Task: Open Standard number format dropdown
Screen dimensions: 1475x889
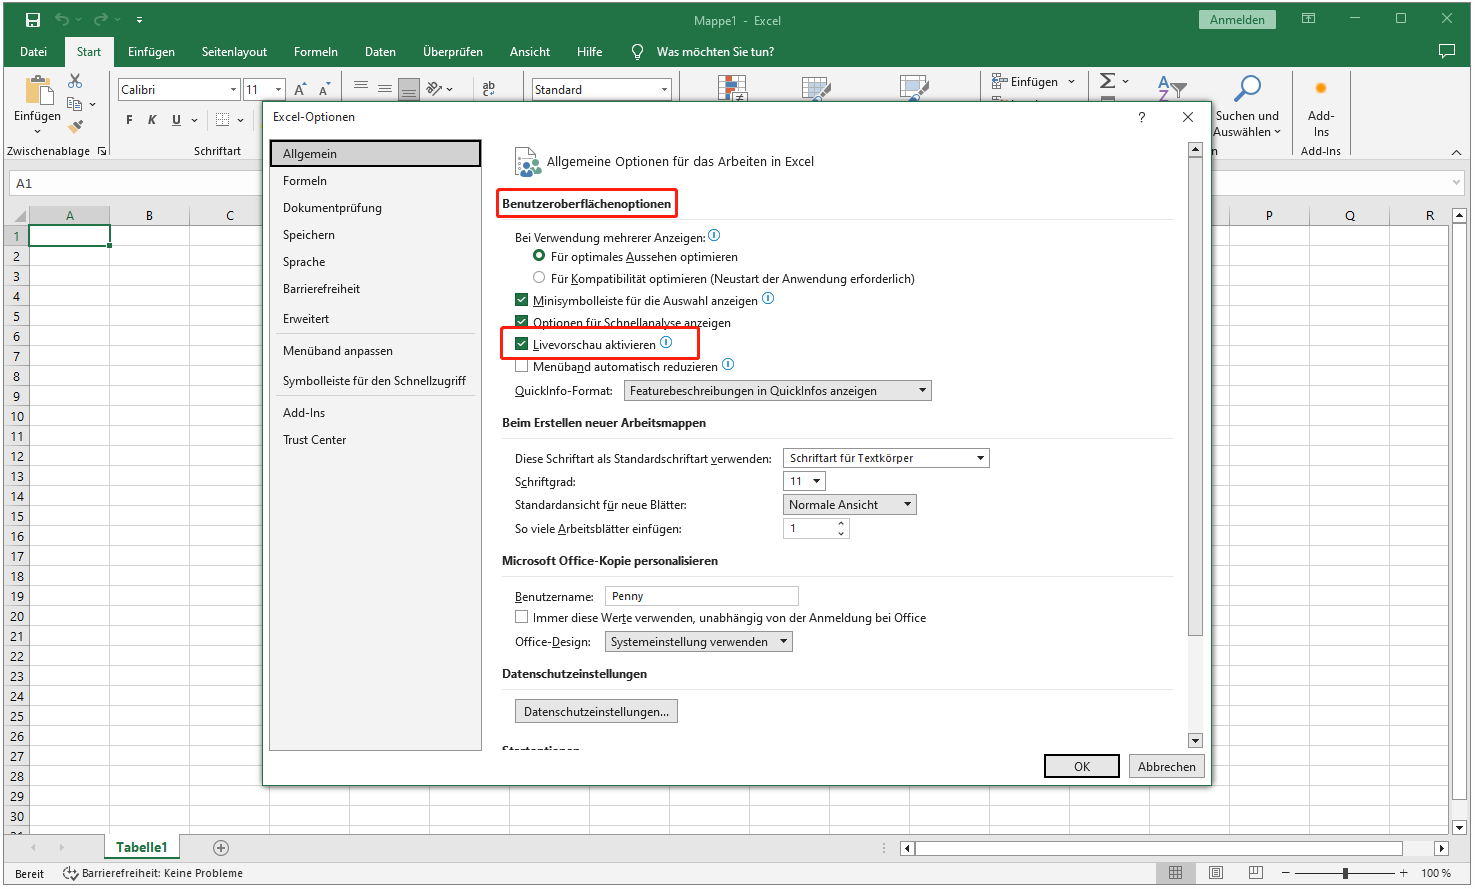Action: (x=664, y=90)
